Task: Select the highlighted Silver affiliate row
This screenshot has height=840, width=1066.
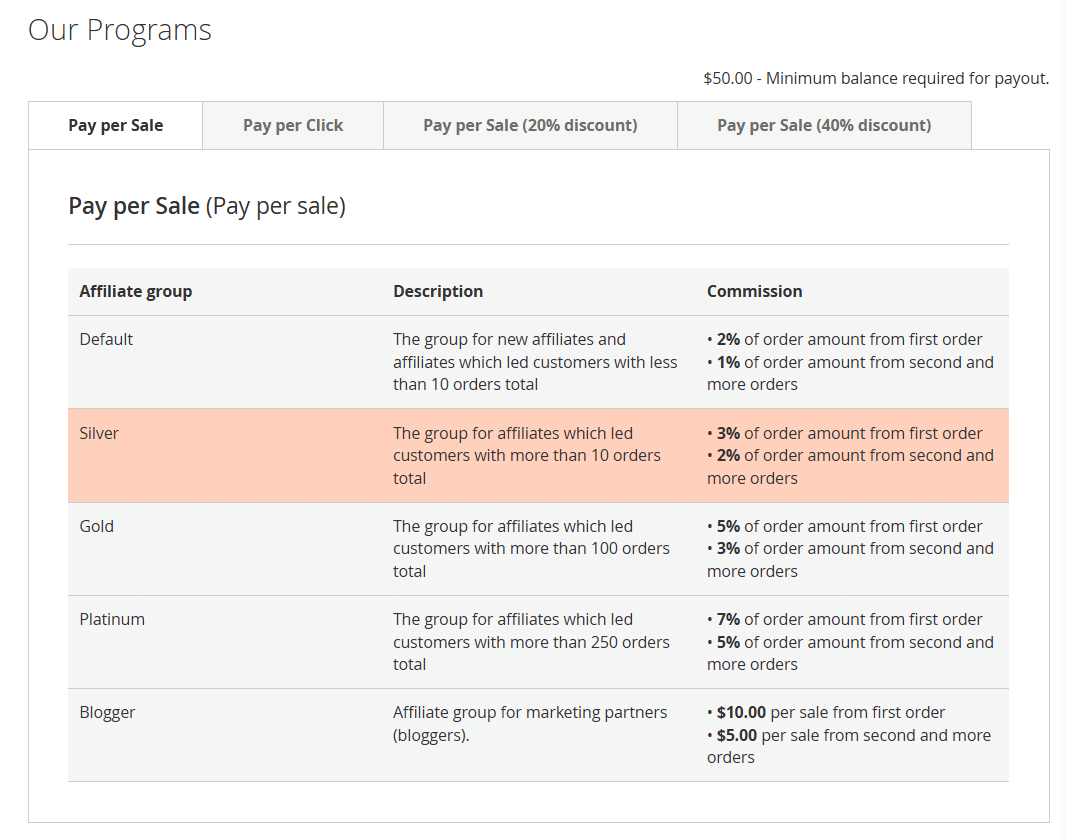Action: coord(99,433)
